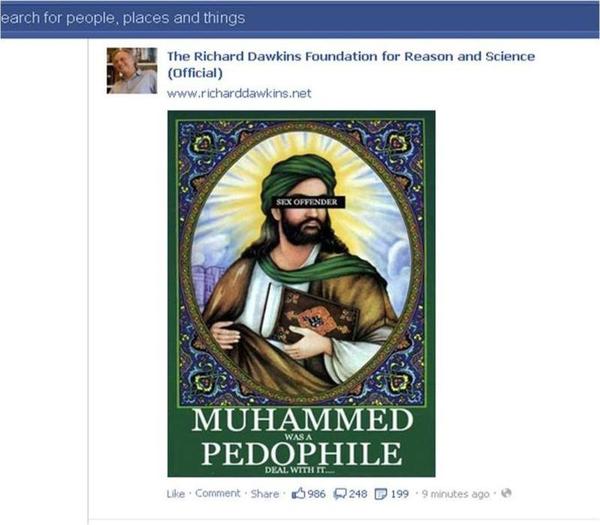Click the shares count icon

point(381,494)
